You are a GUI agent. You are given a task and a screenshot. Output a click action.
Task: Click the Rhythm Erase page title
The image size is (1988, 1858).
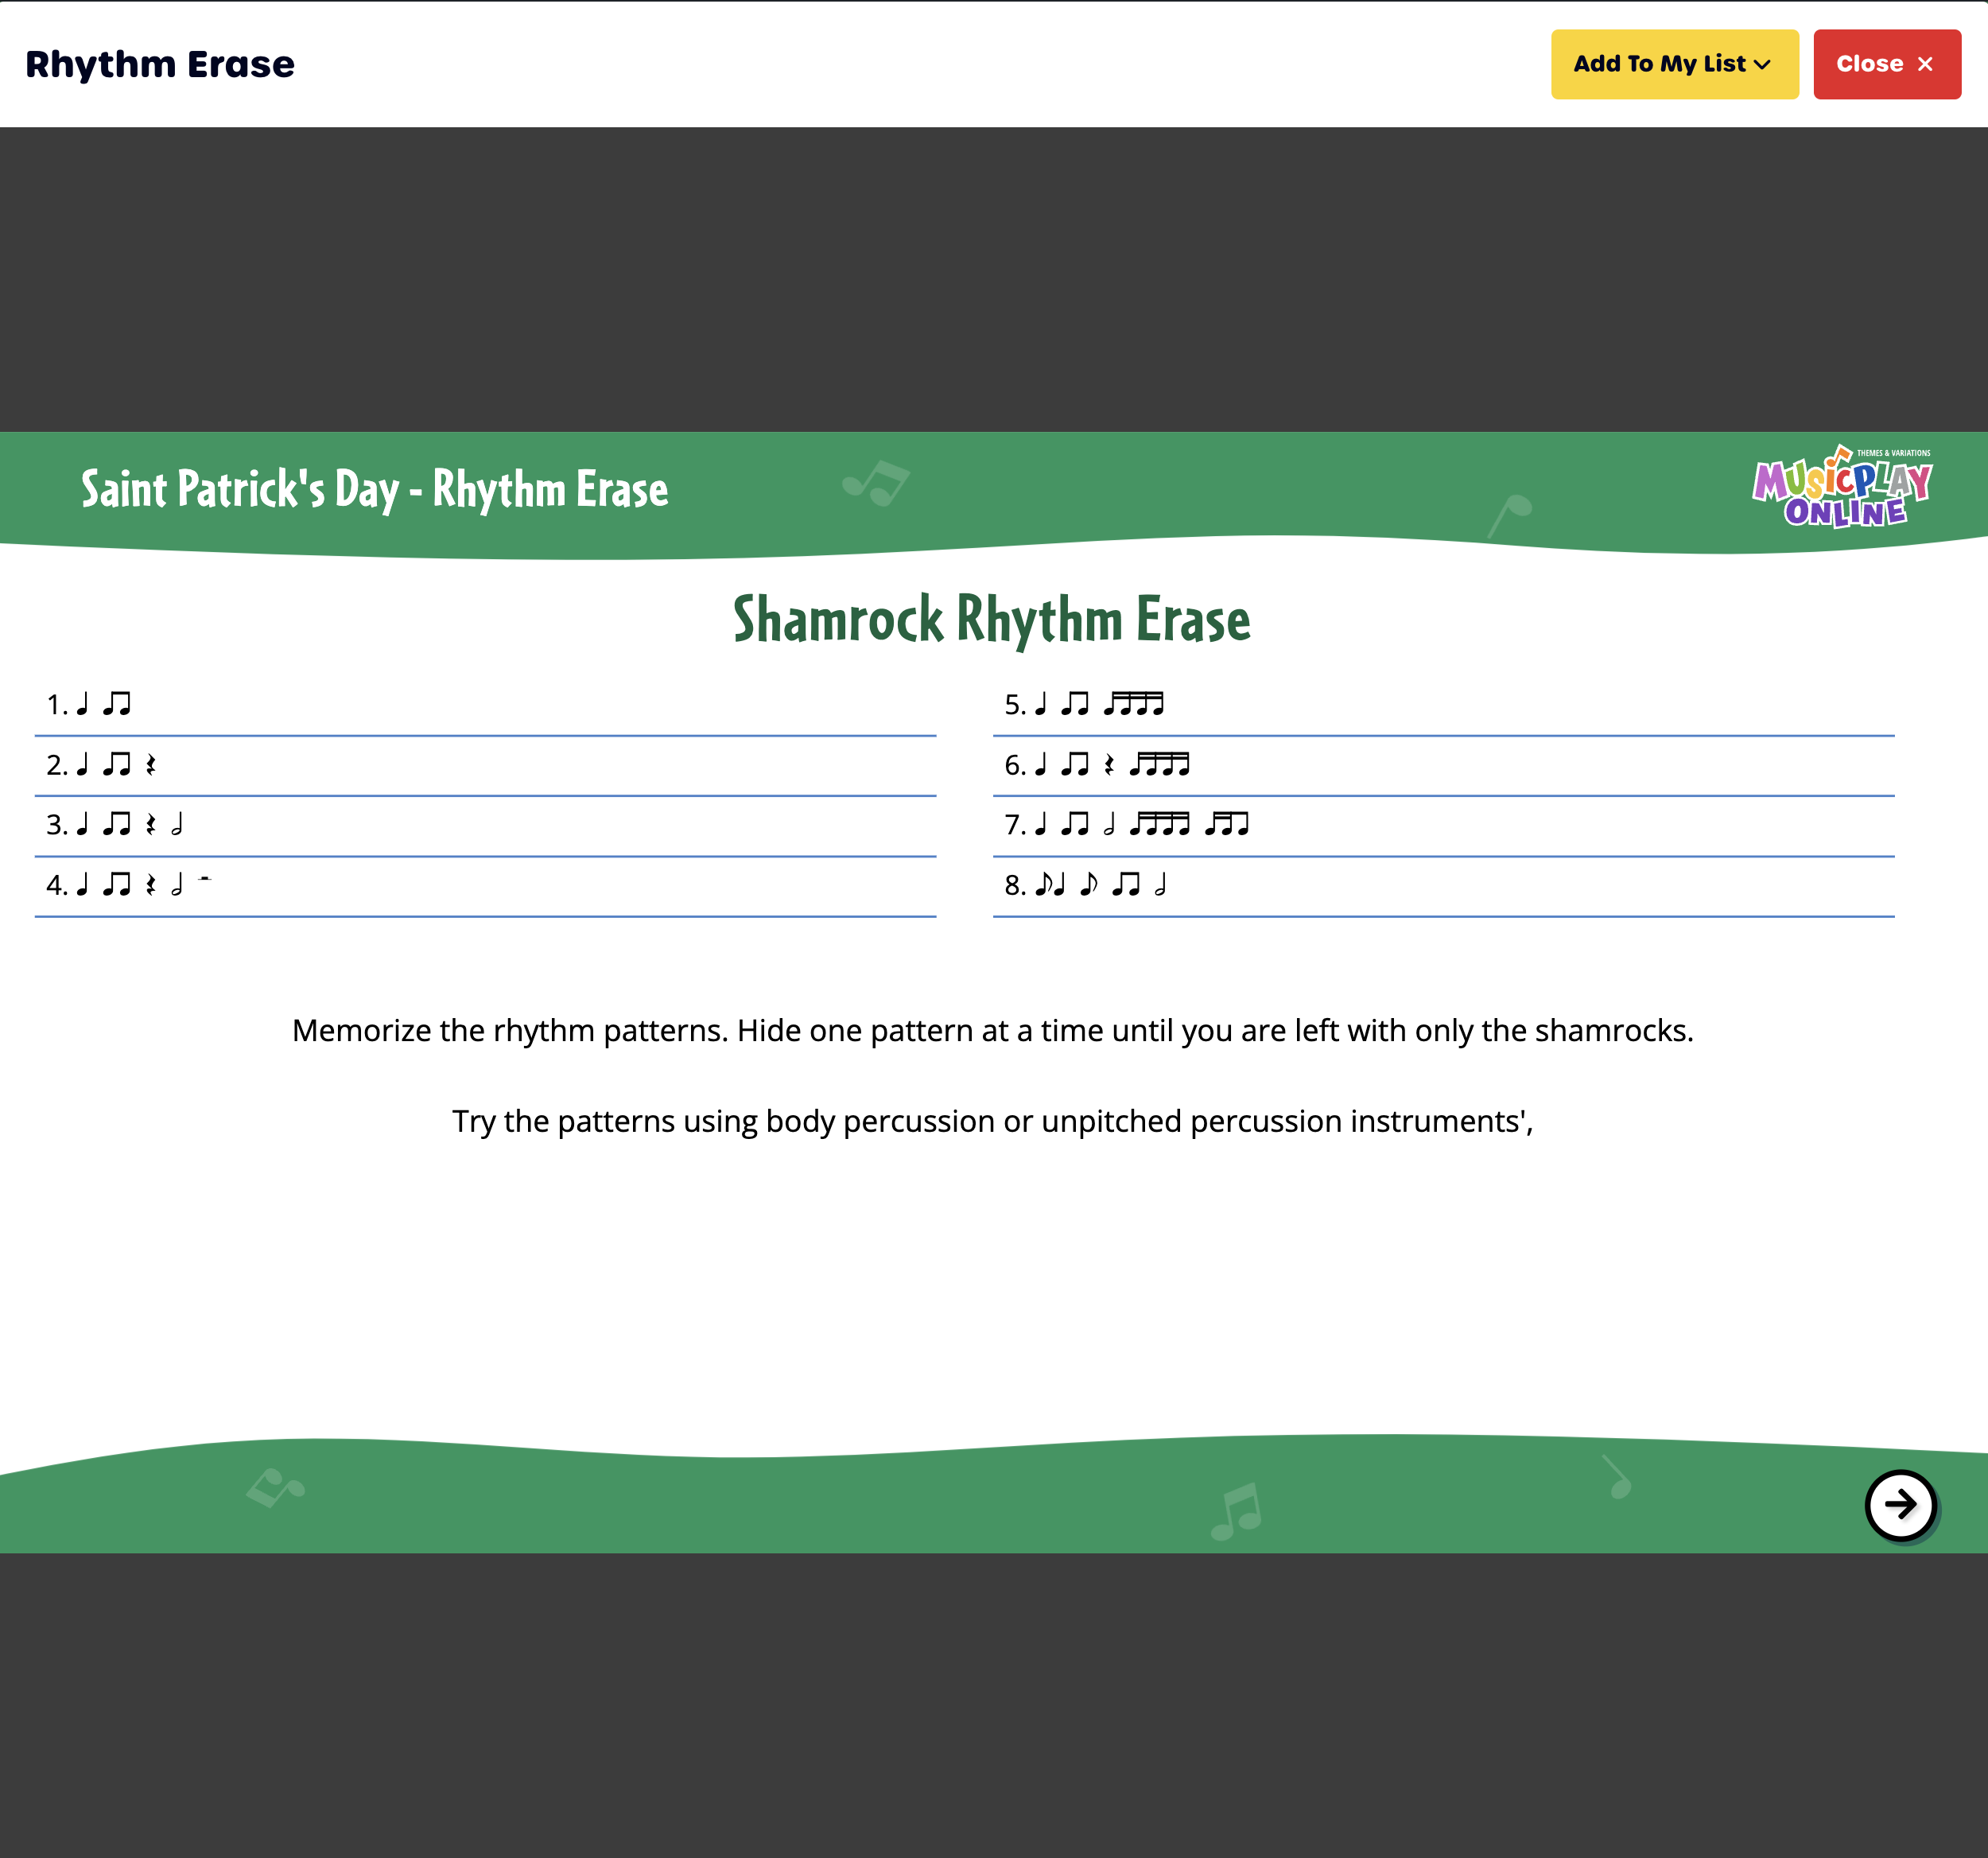click(x=160, y=64)
